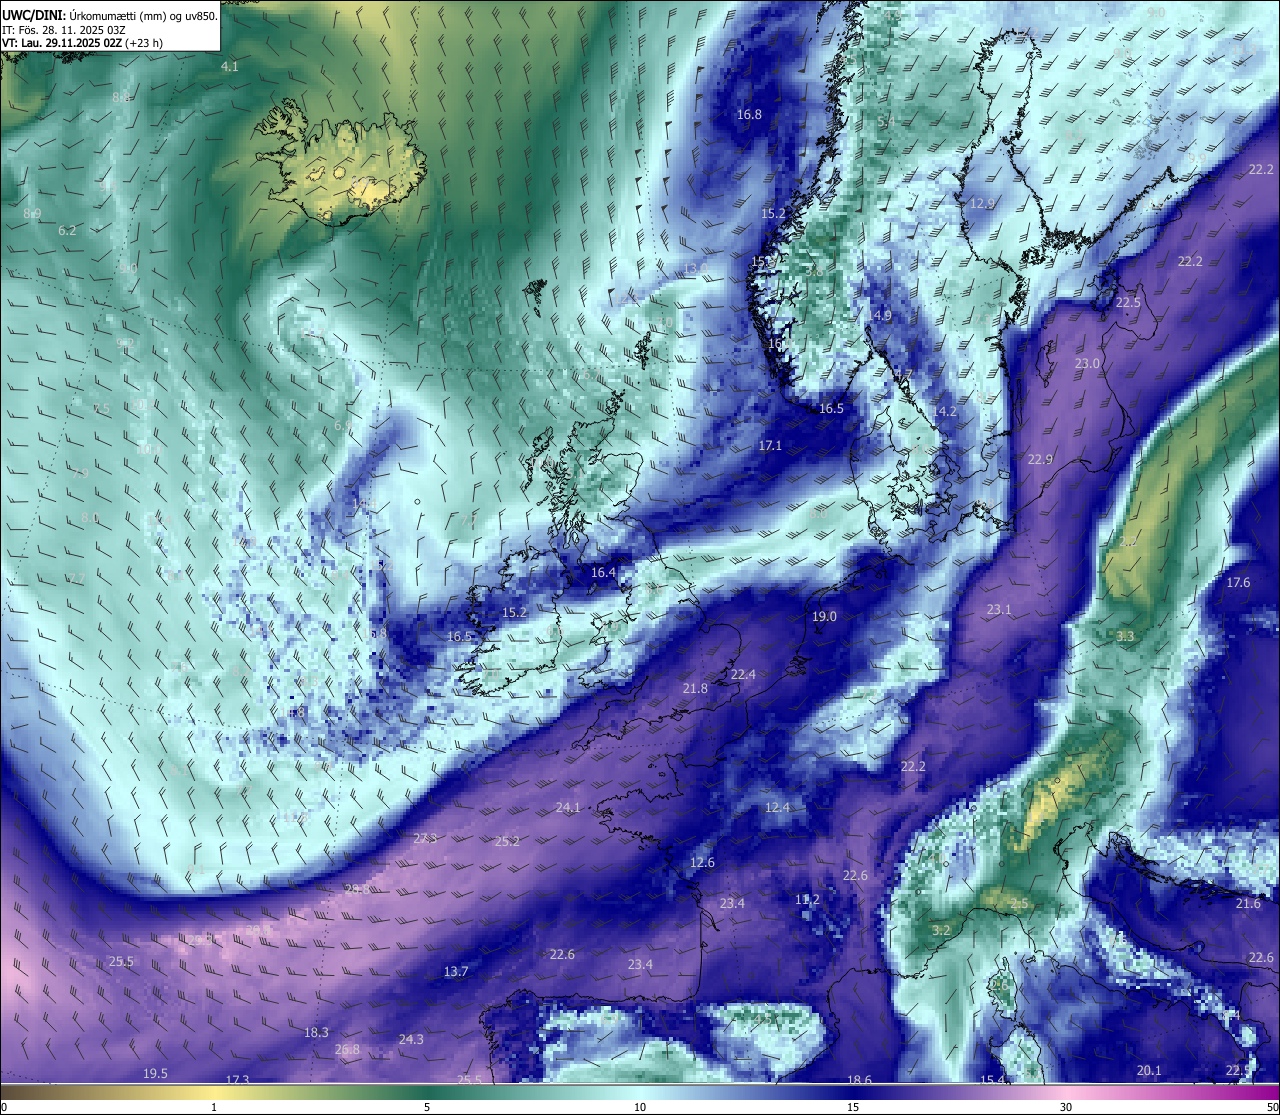Click the UWC/DINI Úrkomumætti title line
1280x1115 pixels.
click(x=110, y=16)
